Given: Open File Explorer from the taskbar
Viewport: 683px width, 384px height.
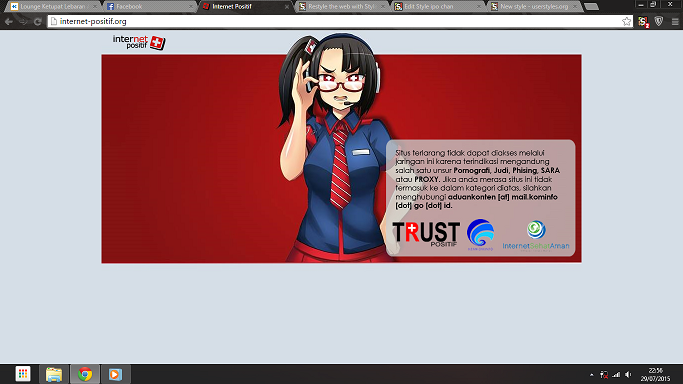Looking at the screenshot, I should tap(54, 374).
